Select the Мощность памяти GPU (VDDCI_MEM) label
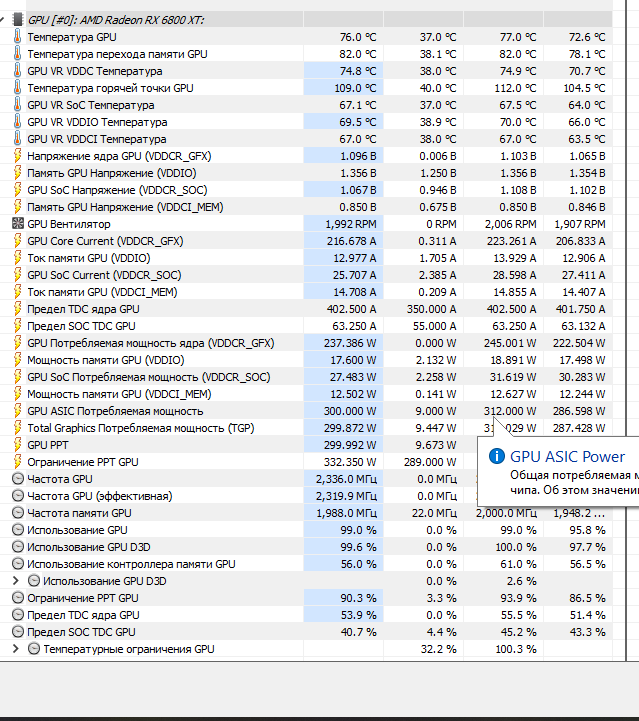639x721 pixels. pos(120,394)
